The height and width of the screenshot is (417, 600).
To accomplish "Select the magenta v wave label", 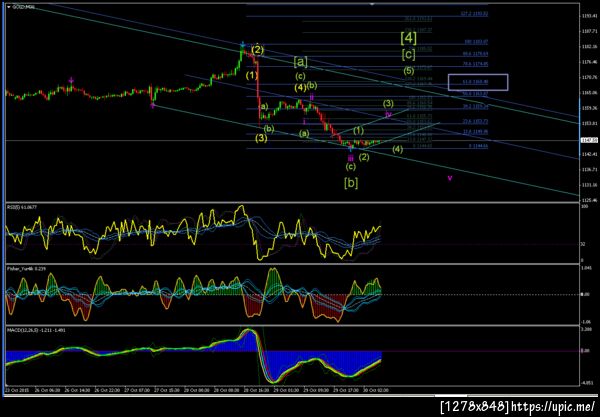I will pos(450,178).
